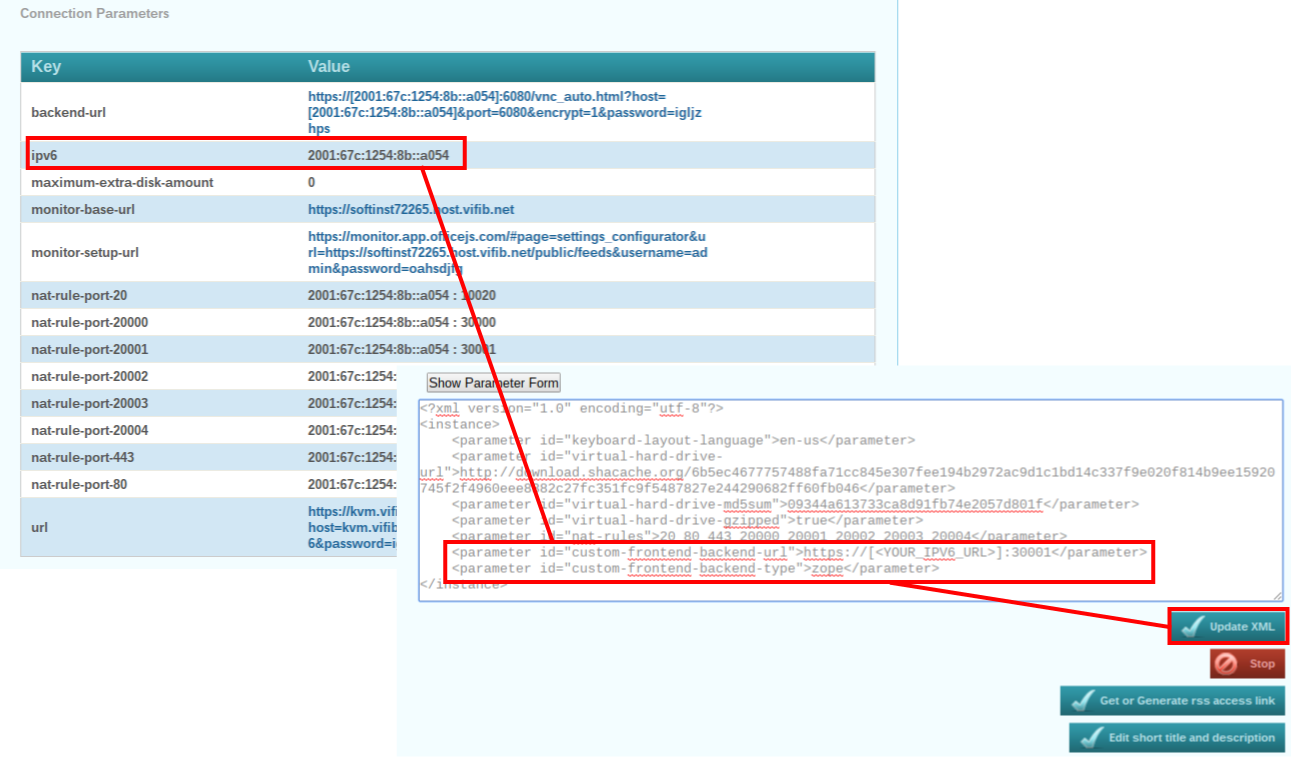Open the monitor-base-url softinst72265 link
The width and height of the screenshot is (1291, 762).
[411, 209]
